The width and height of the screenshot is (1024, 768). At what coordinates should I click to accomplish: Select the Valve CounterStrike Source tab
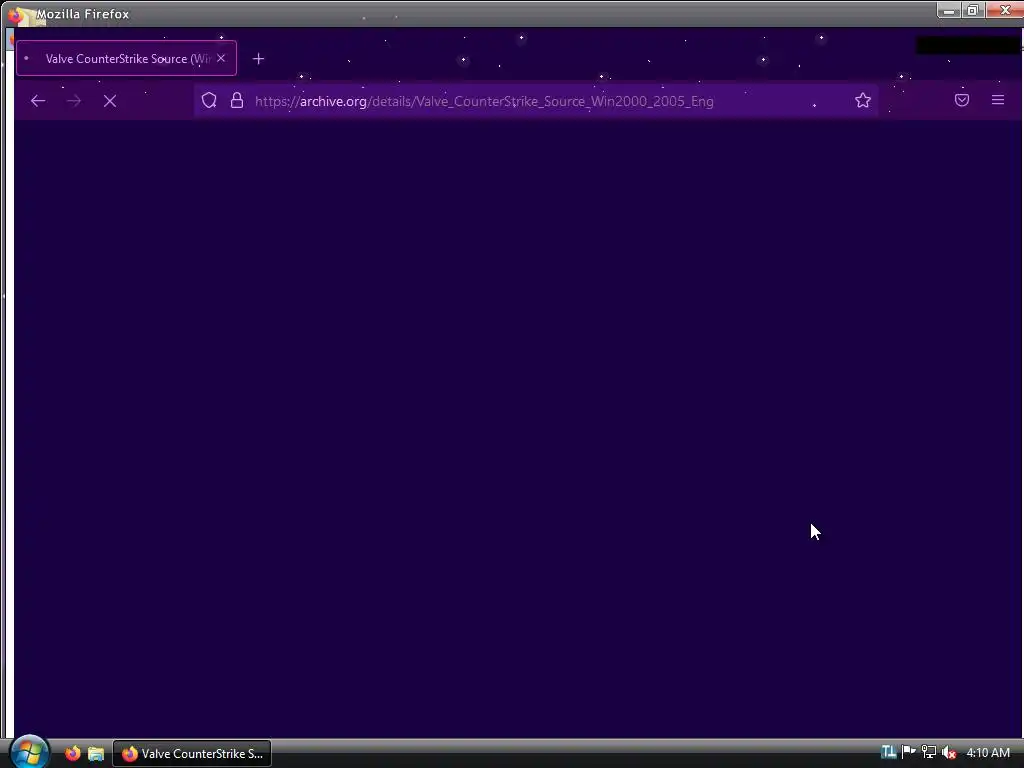(127, 58)
